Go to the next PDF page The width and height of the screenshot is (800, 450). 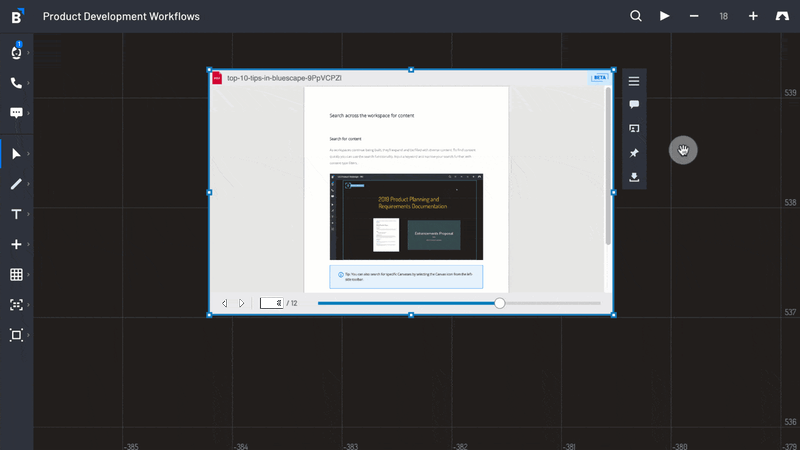[242, 303]
